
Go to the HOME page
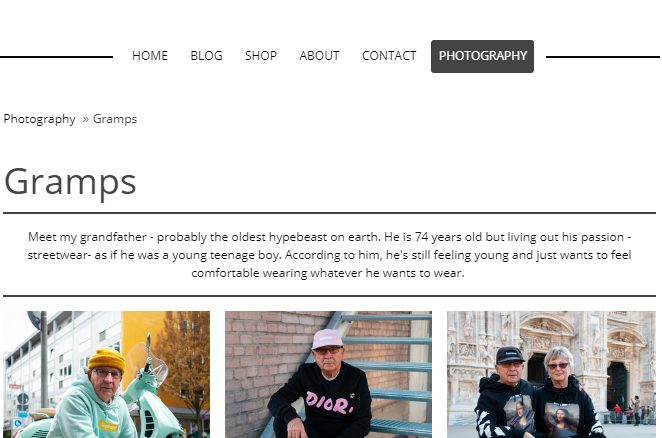click(x=149, y=56)
